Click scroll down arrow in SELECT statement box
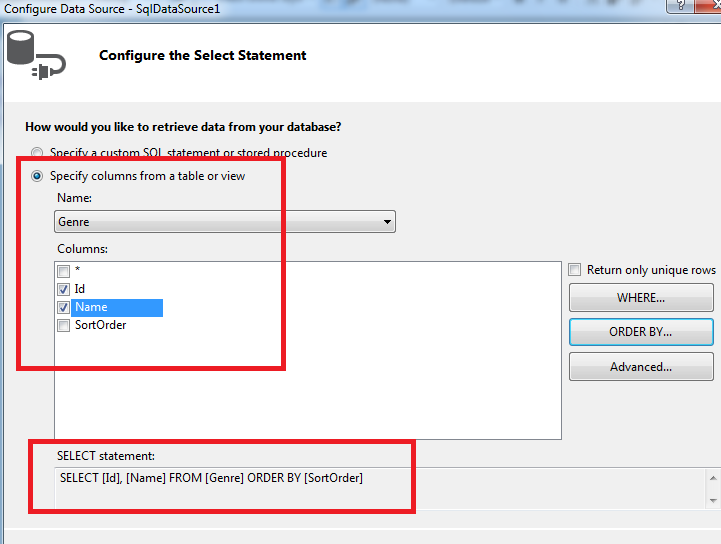The image size is (721, 544). pos(713,499)
